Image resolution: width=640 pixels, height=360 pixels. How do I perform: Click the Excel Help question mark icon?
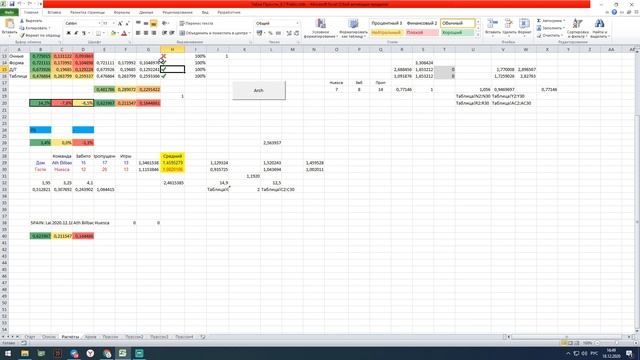614,13
